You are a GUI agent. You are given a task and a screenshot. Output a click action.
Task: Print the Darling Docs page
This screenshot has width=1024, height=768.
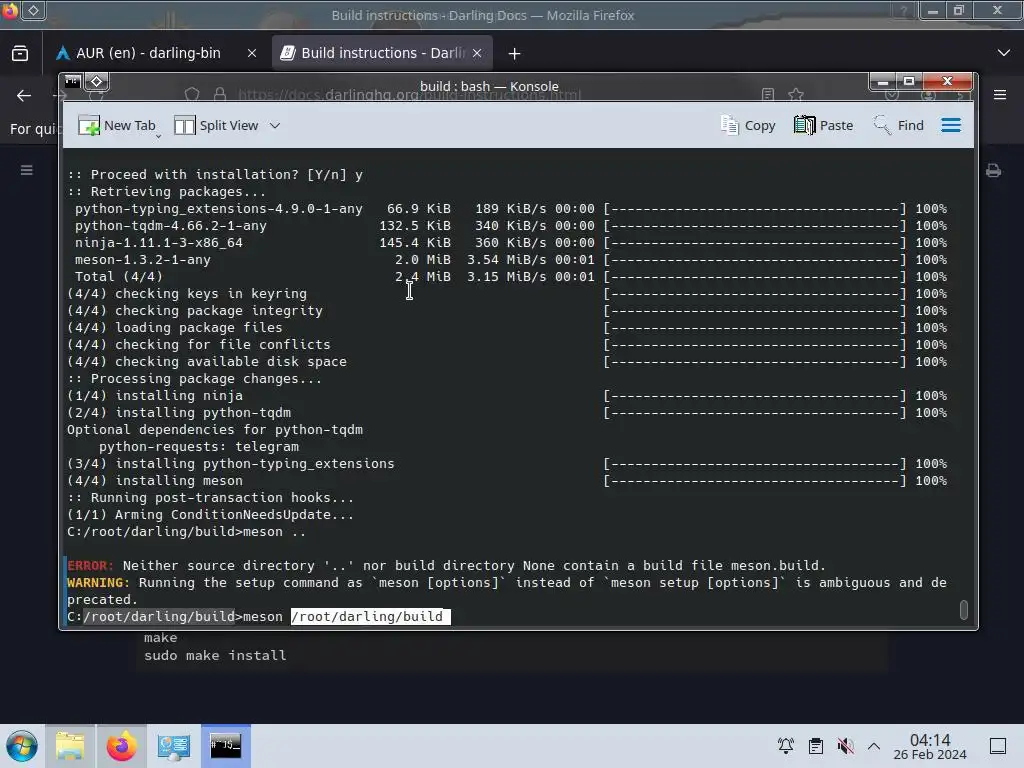click(993, 170)
